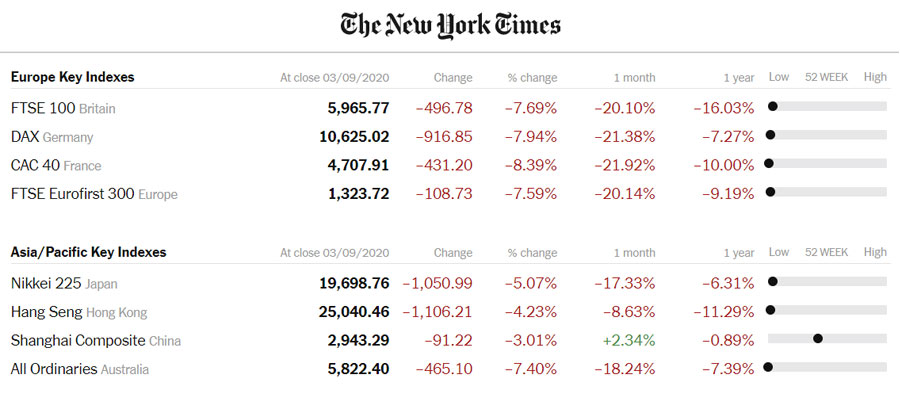Open the DAX Germany index
Image resolution: width=900 pixels, height=394 pixels.
[52, 137]
